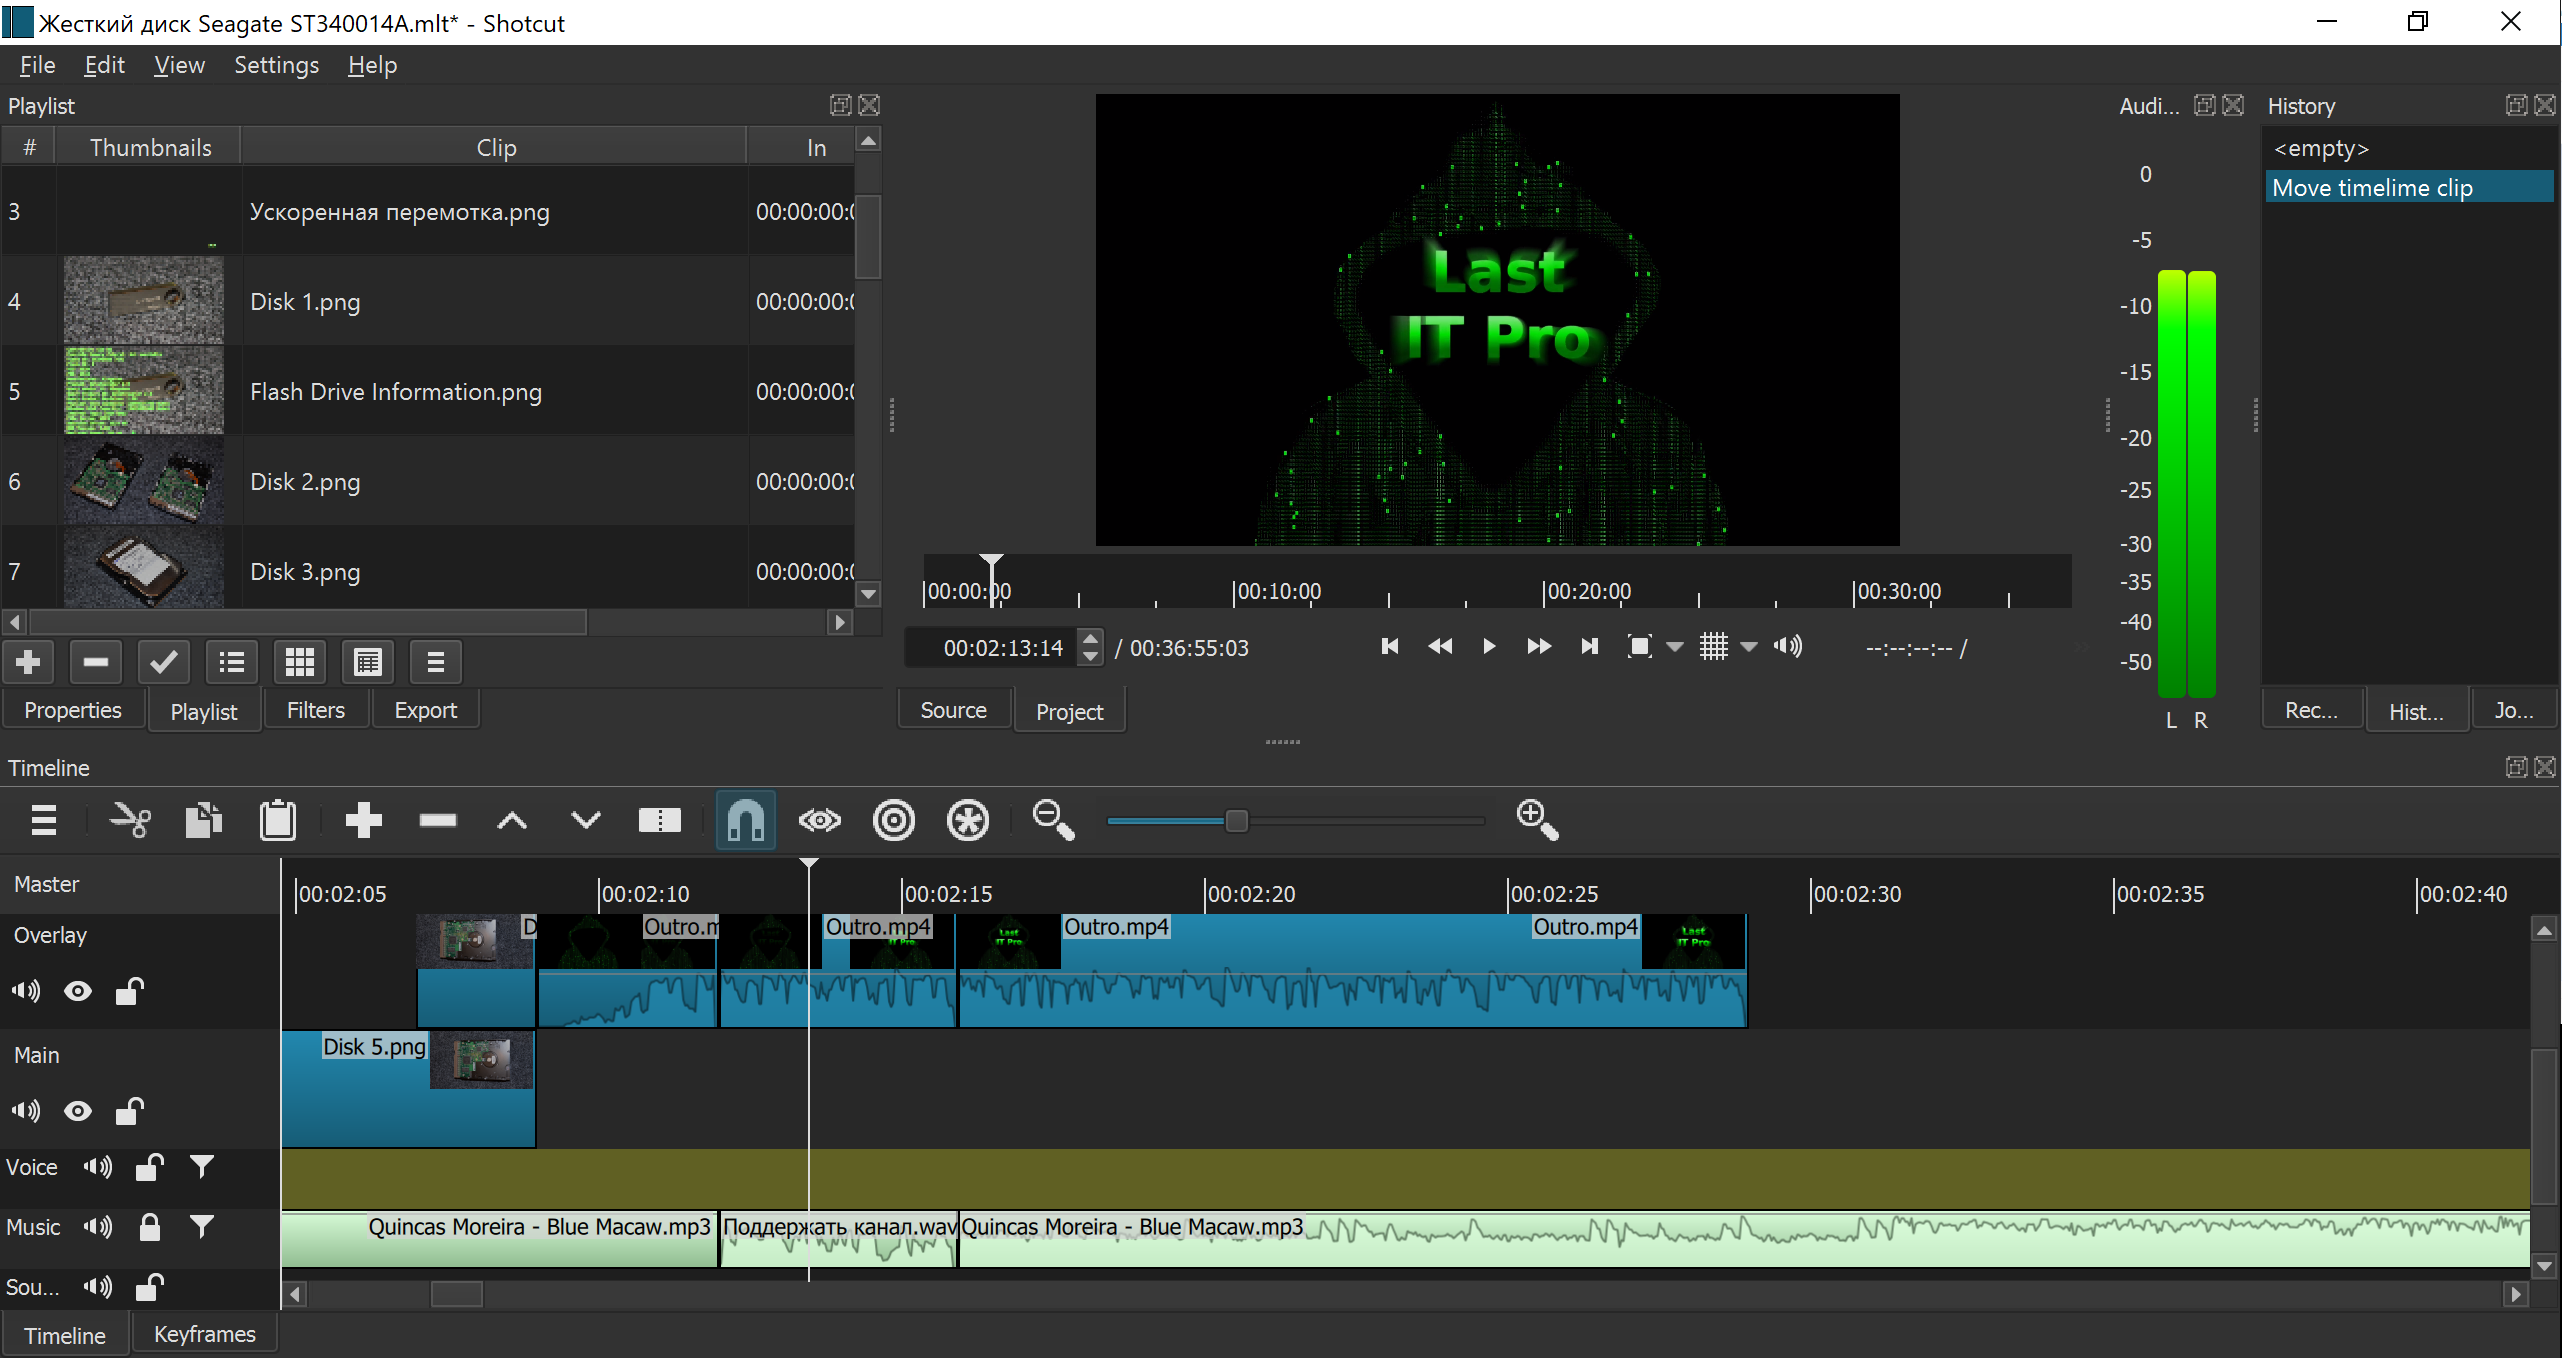The image size is (2562, 1358).
Task: Skip to the next point in player
Action: tap(1589, 646)
